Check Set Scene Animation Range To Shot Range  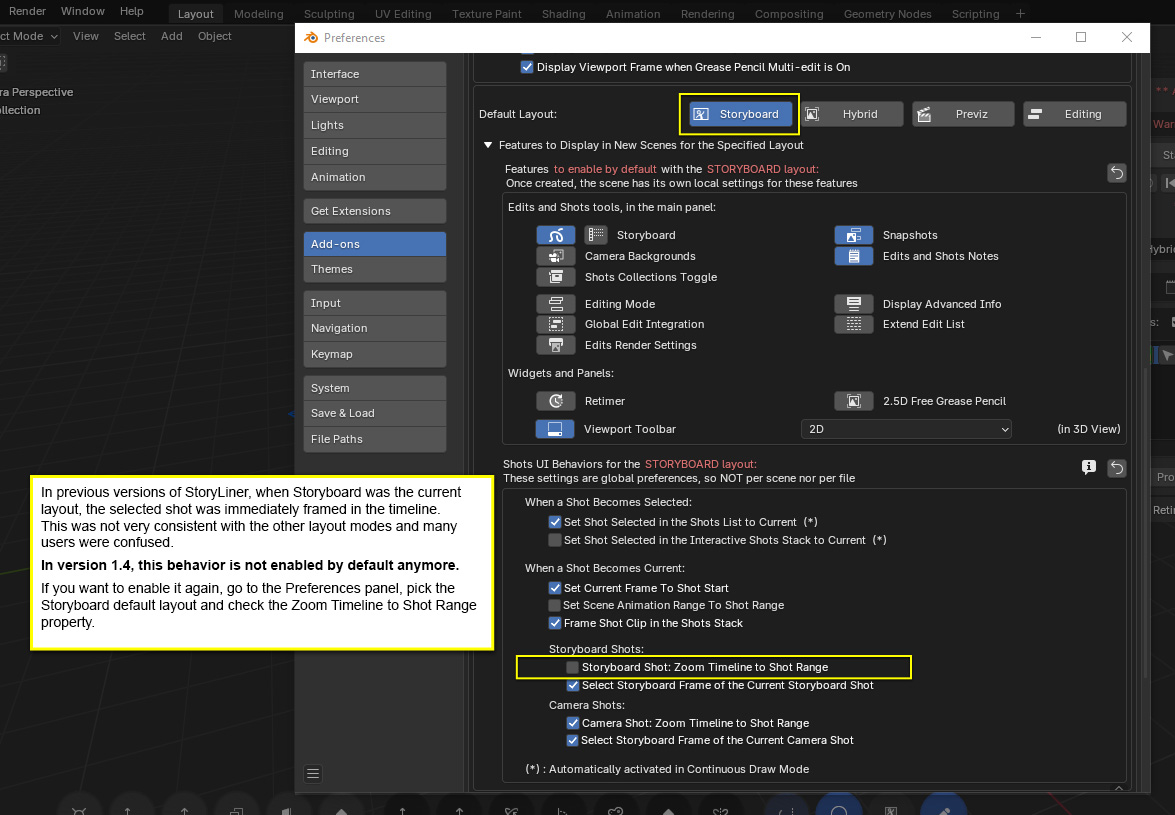click(x=555, y=605)
